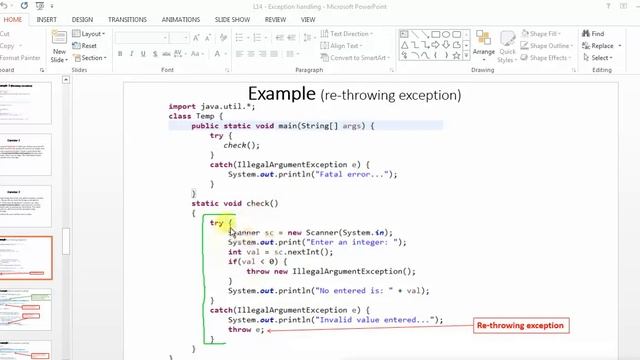Choose the right arrow shape
This screenshot has width=640, height=360.
click(x=436, y=44)
